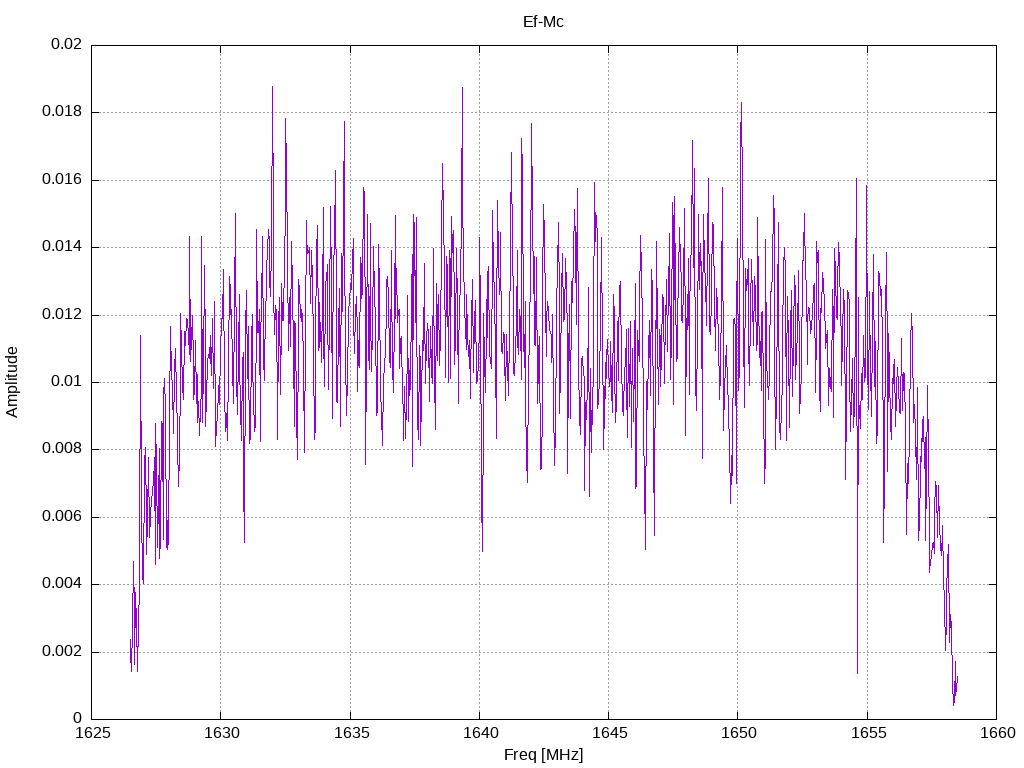The image size is (1024, 768).
Task: Click the Amplitude y-axis label
Action: pyautogui.click(x=12, y=382)
